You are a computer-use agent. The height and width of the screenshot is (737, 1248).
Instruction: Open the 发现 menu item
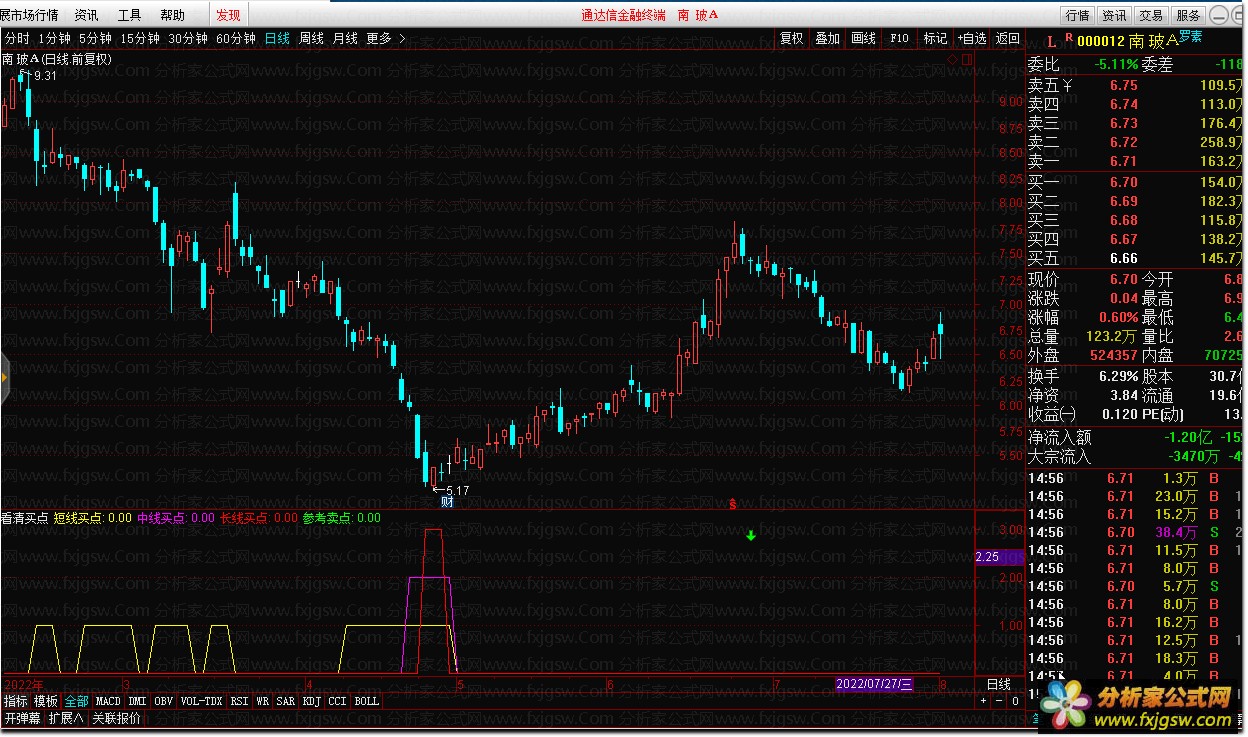228,15
